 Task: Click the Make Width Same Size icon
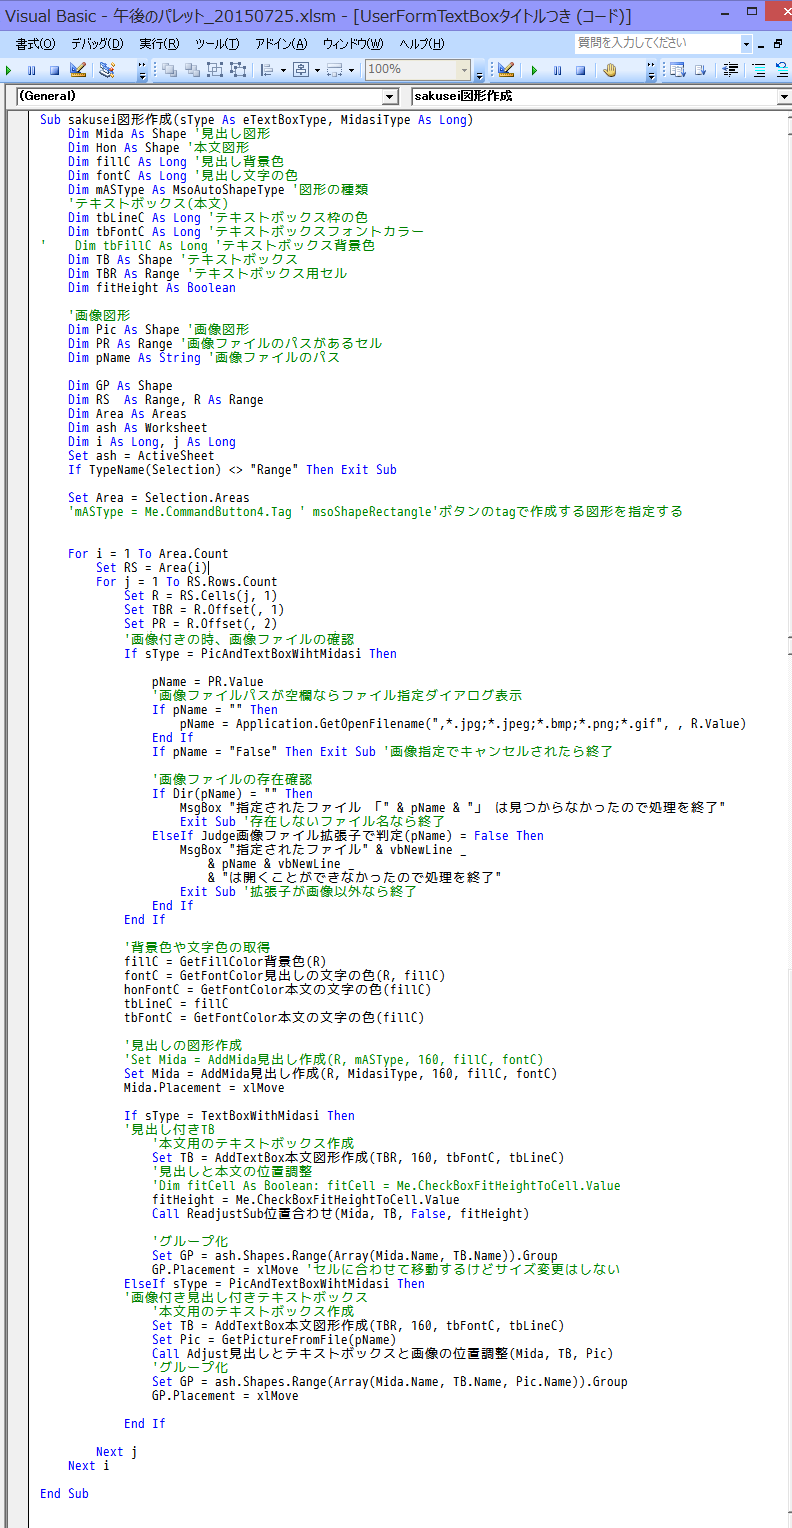click(x=334, y=70)
